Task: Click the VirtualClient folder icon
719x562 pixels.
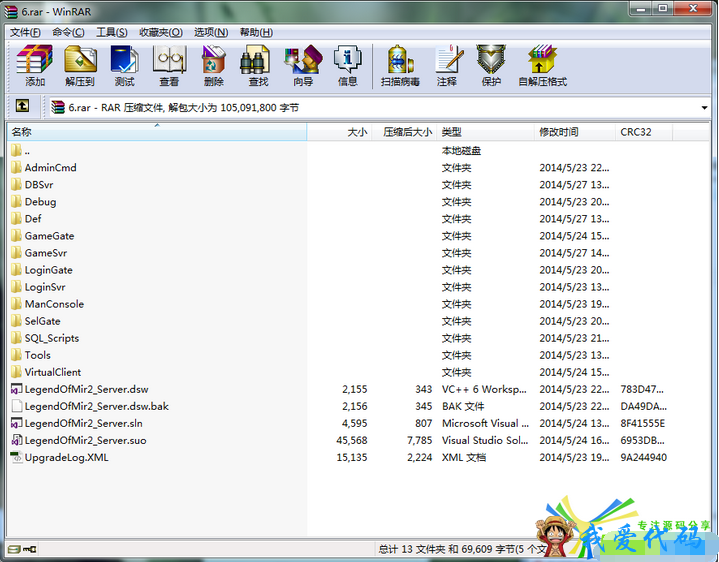Action: 17,372
